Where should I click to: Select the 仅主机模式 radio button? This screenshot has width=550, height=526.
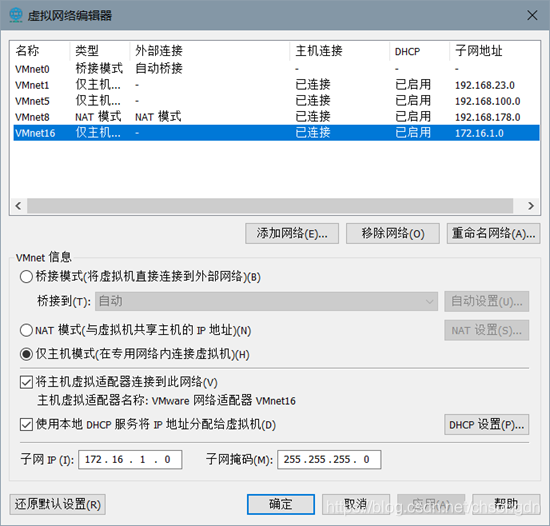coord(26,354)
